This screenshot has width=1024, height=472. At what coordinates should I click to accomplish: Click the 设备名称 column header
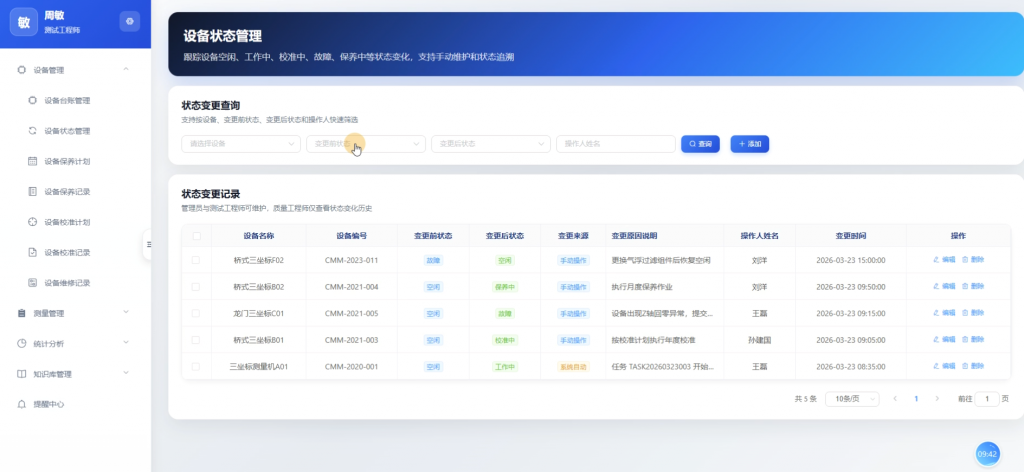click(x=259, y=236)
